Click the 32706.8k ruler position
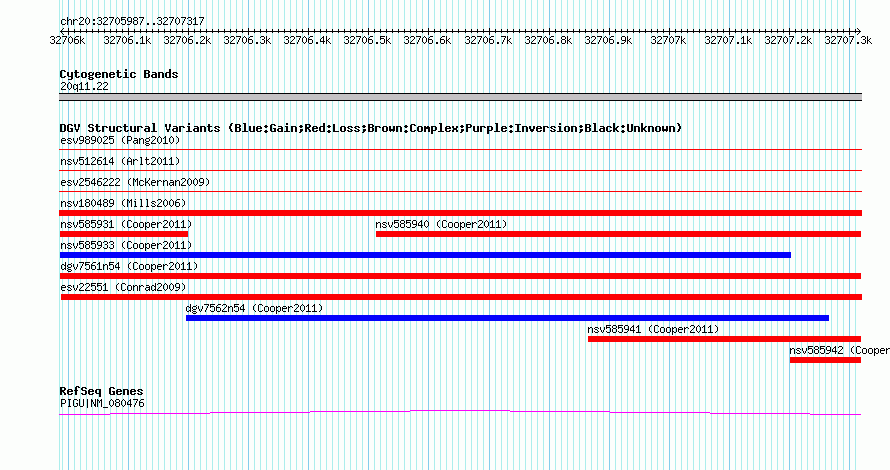The width and height of the screenshot is (890, 470). tap(548, 40)
